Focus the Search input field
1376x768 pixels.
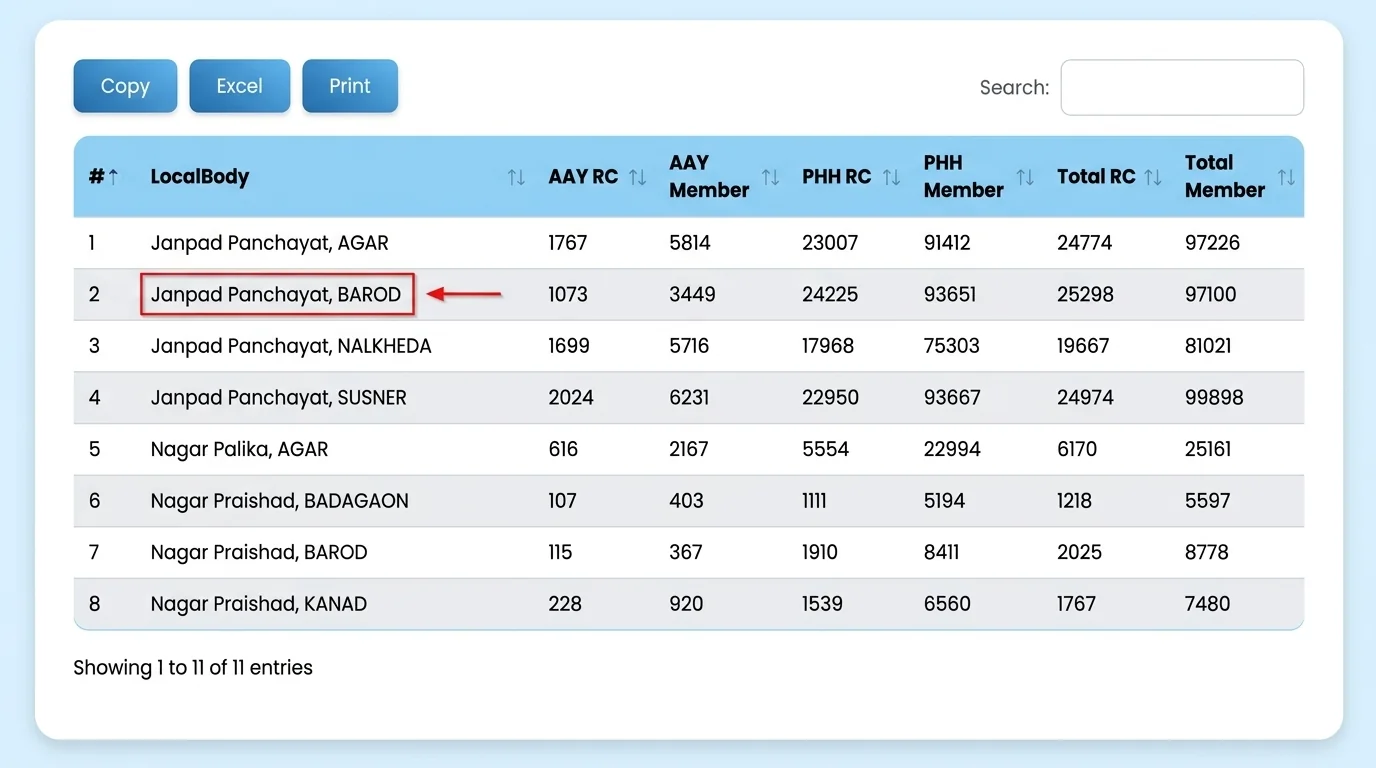click(1182, 88)
